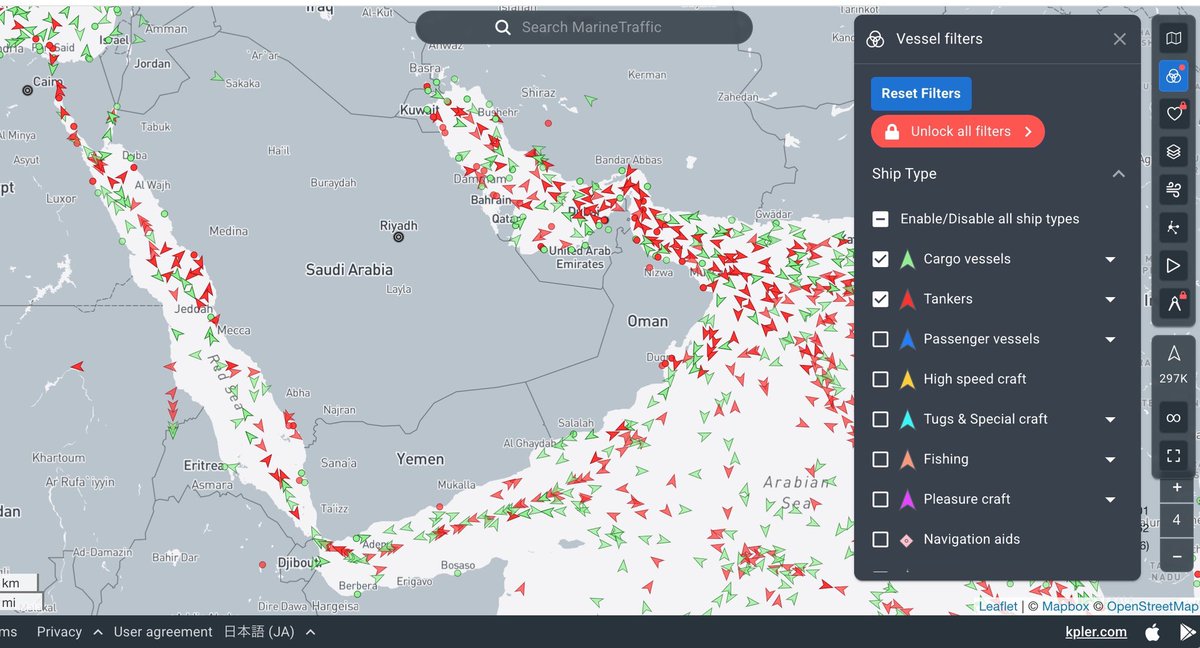Viewport: 1200px width, 648px height.
Task: Collapse the Ship Type section
Action: pyautogui.click(x=1118, y=174)
